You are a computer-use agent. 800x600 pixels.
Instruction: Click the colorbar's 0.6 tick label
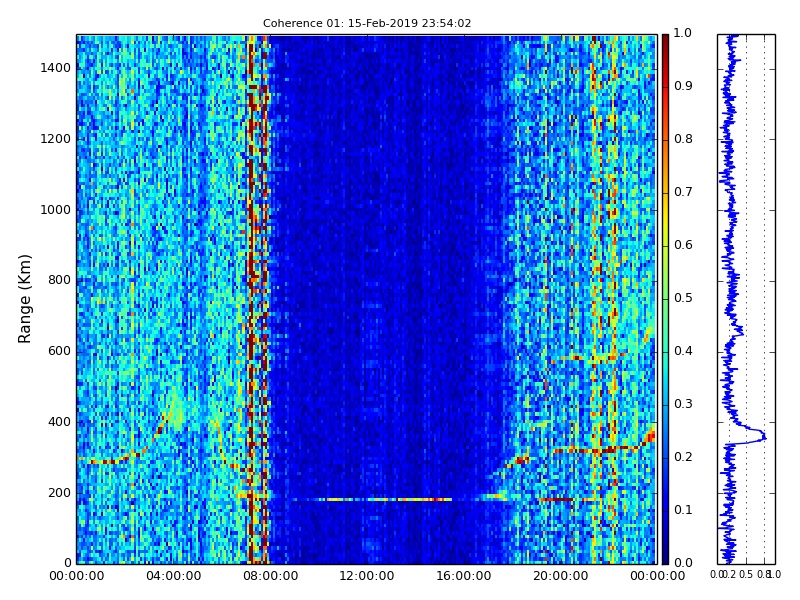683,245
